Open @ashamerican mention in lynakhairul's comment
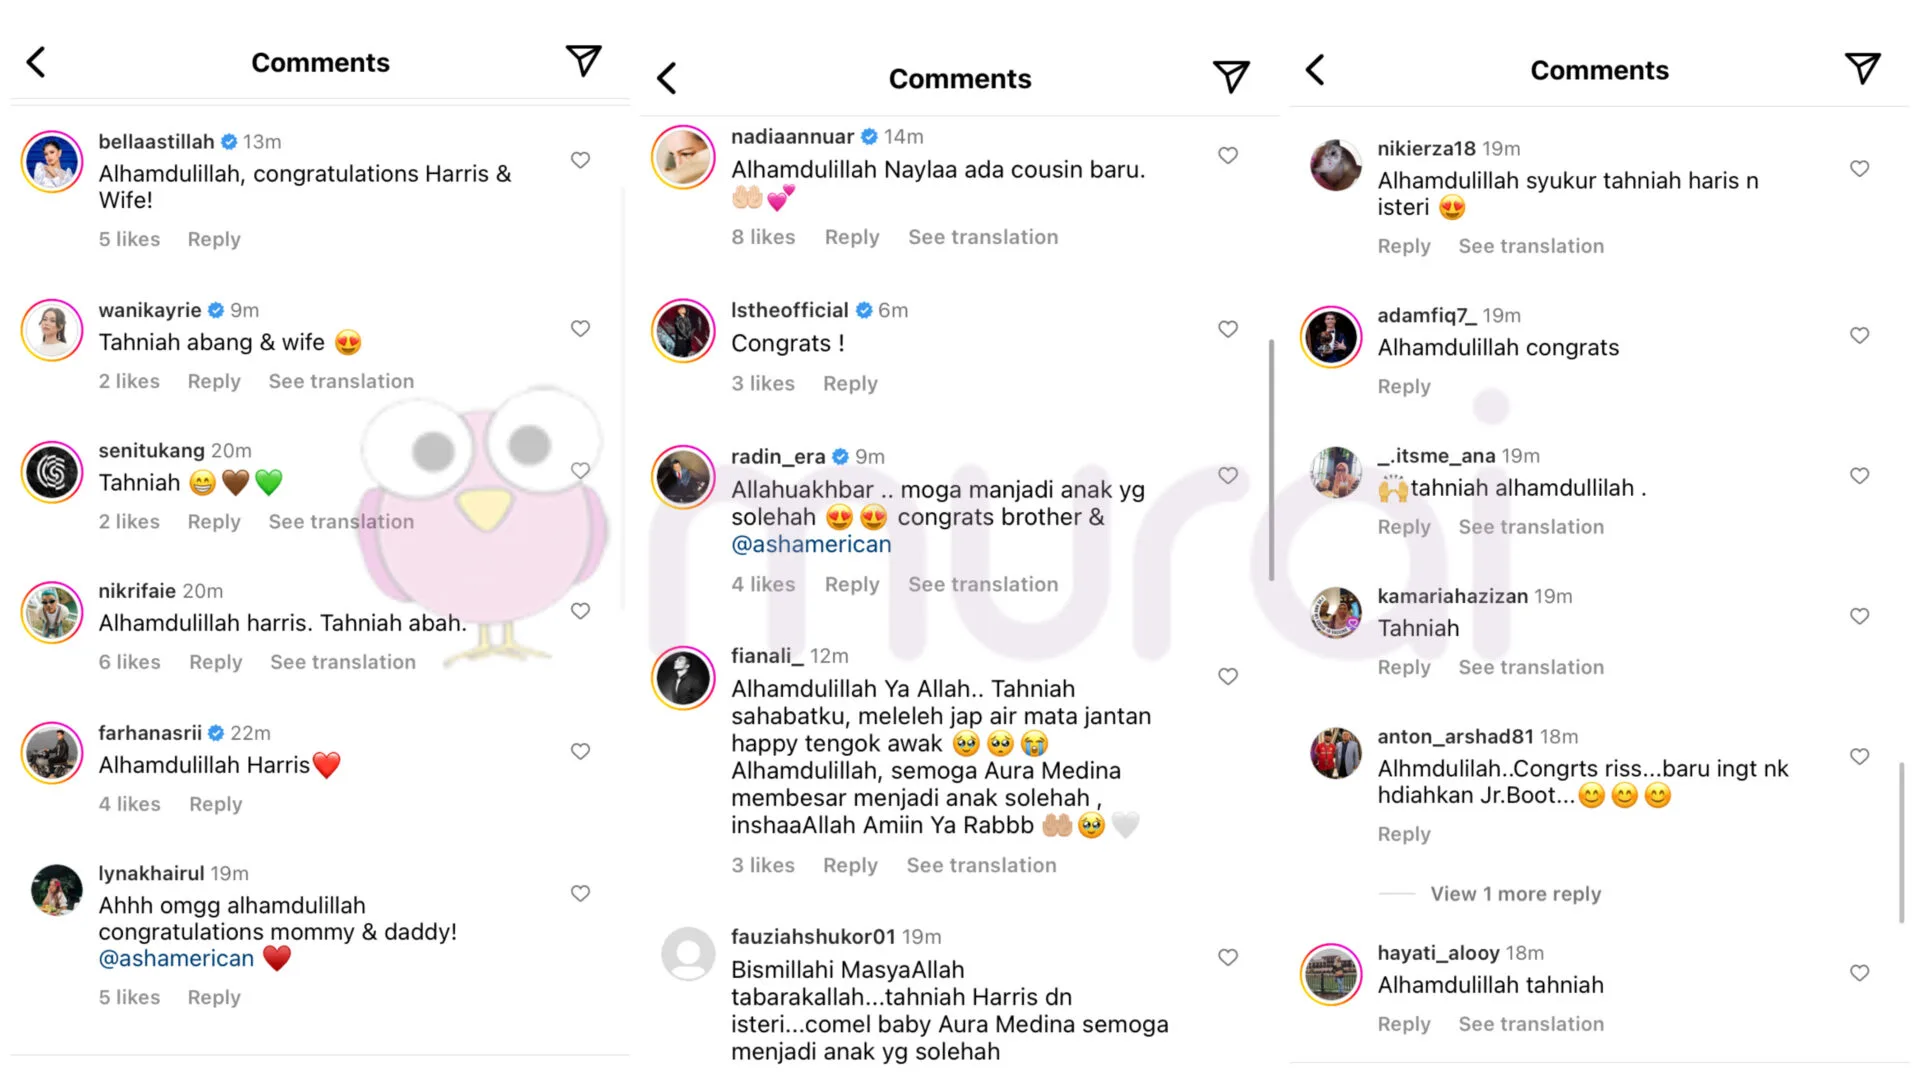 (176, 958)
